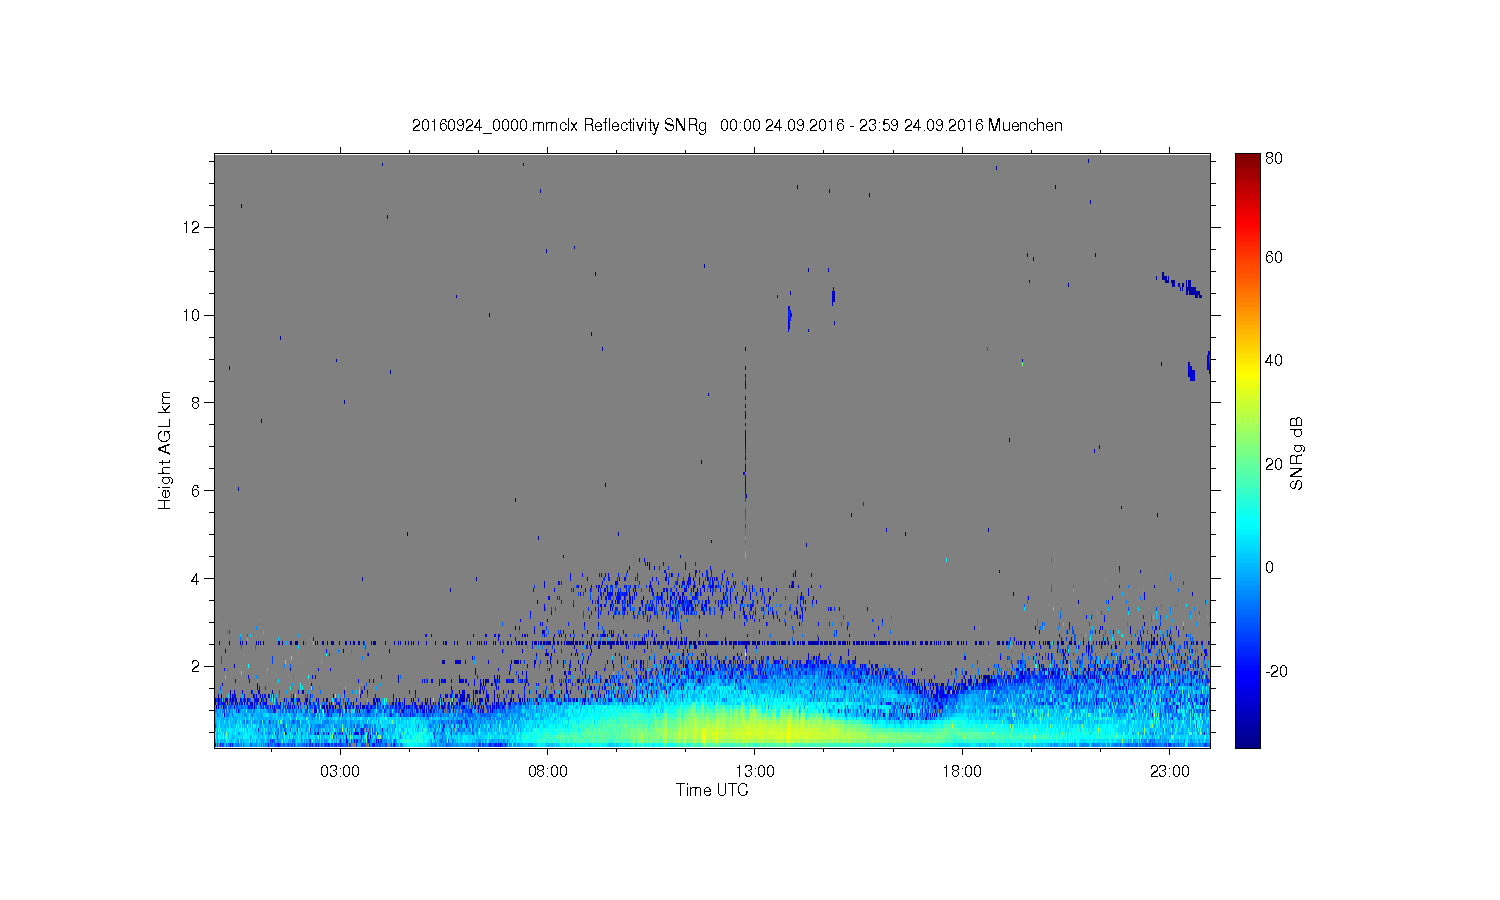Click the 'Height AGL km' y-axis label
Viewport: 1500px width, 900px height.
[165, 450]
